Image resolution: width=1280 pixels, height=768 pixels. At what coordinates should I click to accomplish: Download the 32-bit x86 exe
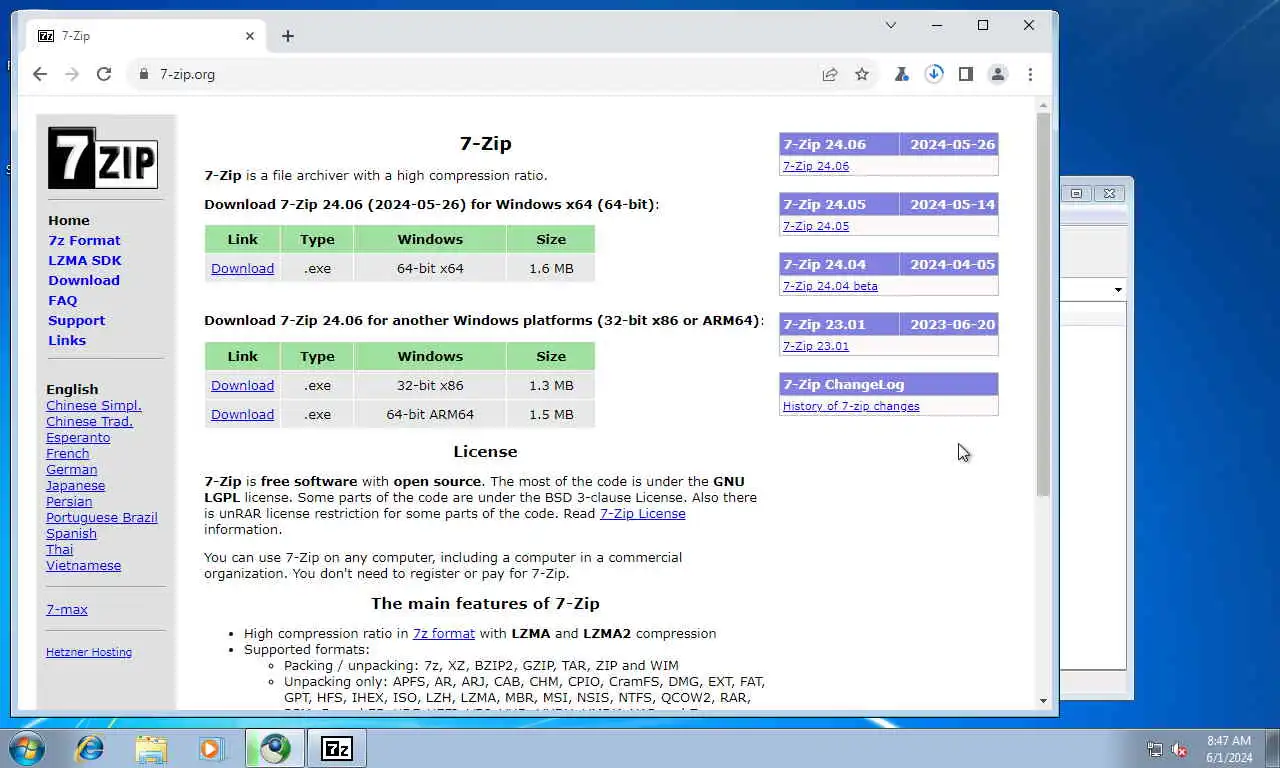[x=242, y=385]
